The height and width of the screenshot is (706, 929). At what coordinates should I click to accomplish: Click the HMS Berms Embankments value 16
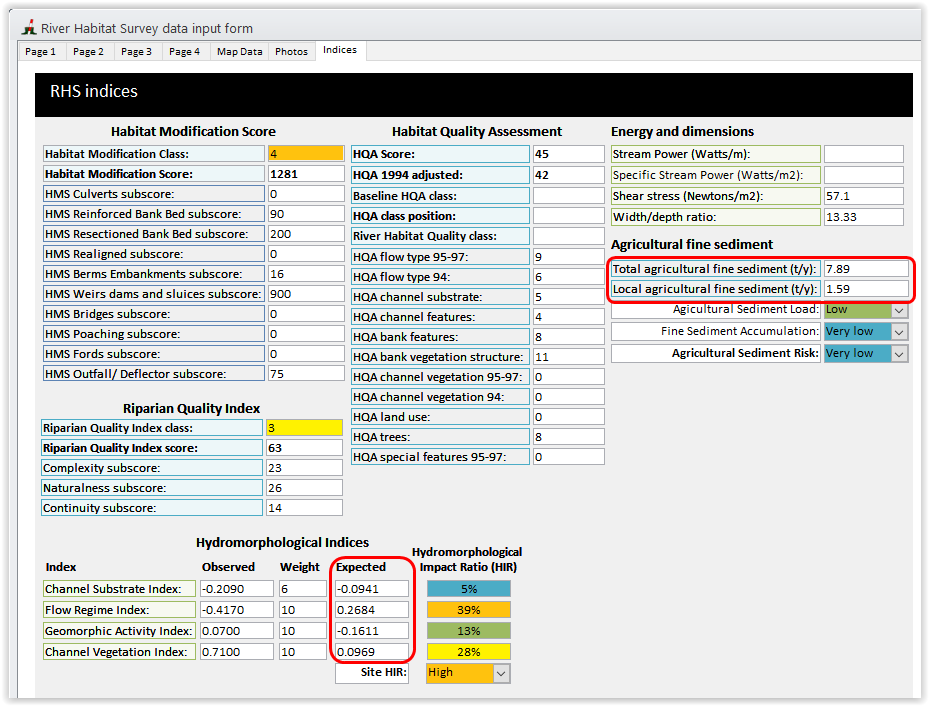(x=306, y=274)
